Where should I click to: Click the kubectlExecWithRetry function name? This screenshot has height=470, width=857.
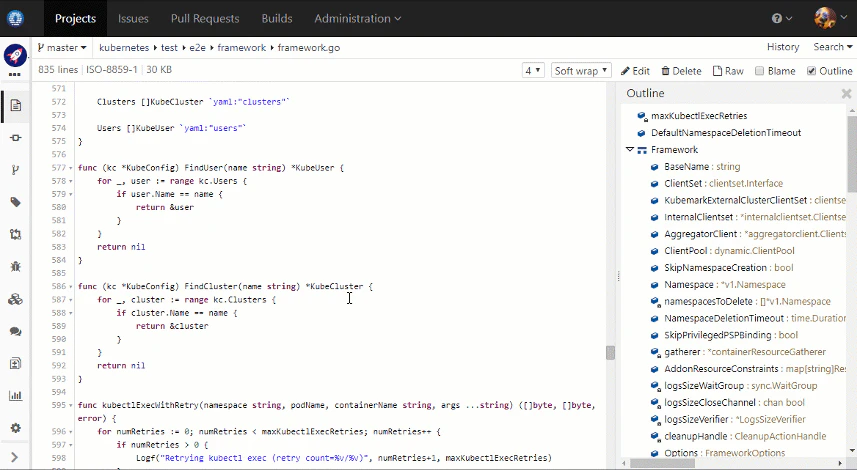click(x=150, y=405)
